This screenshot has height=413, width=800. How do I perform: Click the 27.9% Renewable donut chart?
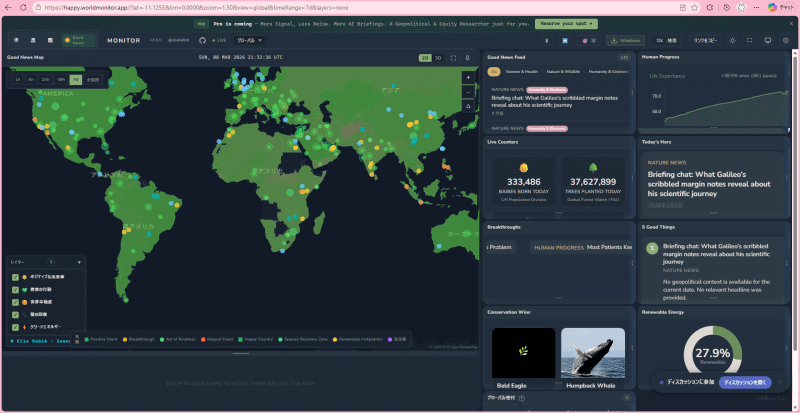[x=713, y=352]
